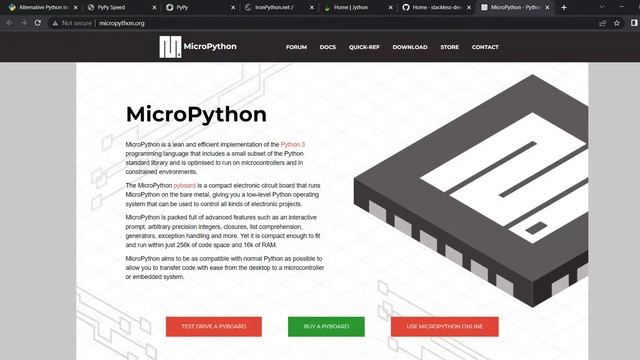640x360 pixels.
Task: Open the FORUM menu item
Action: click(296, 47)
